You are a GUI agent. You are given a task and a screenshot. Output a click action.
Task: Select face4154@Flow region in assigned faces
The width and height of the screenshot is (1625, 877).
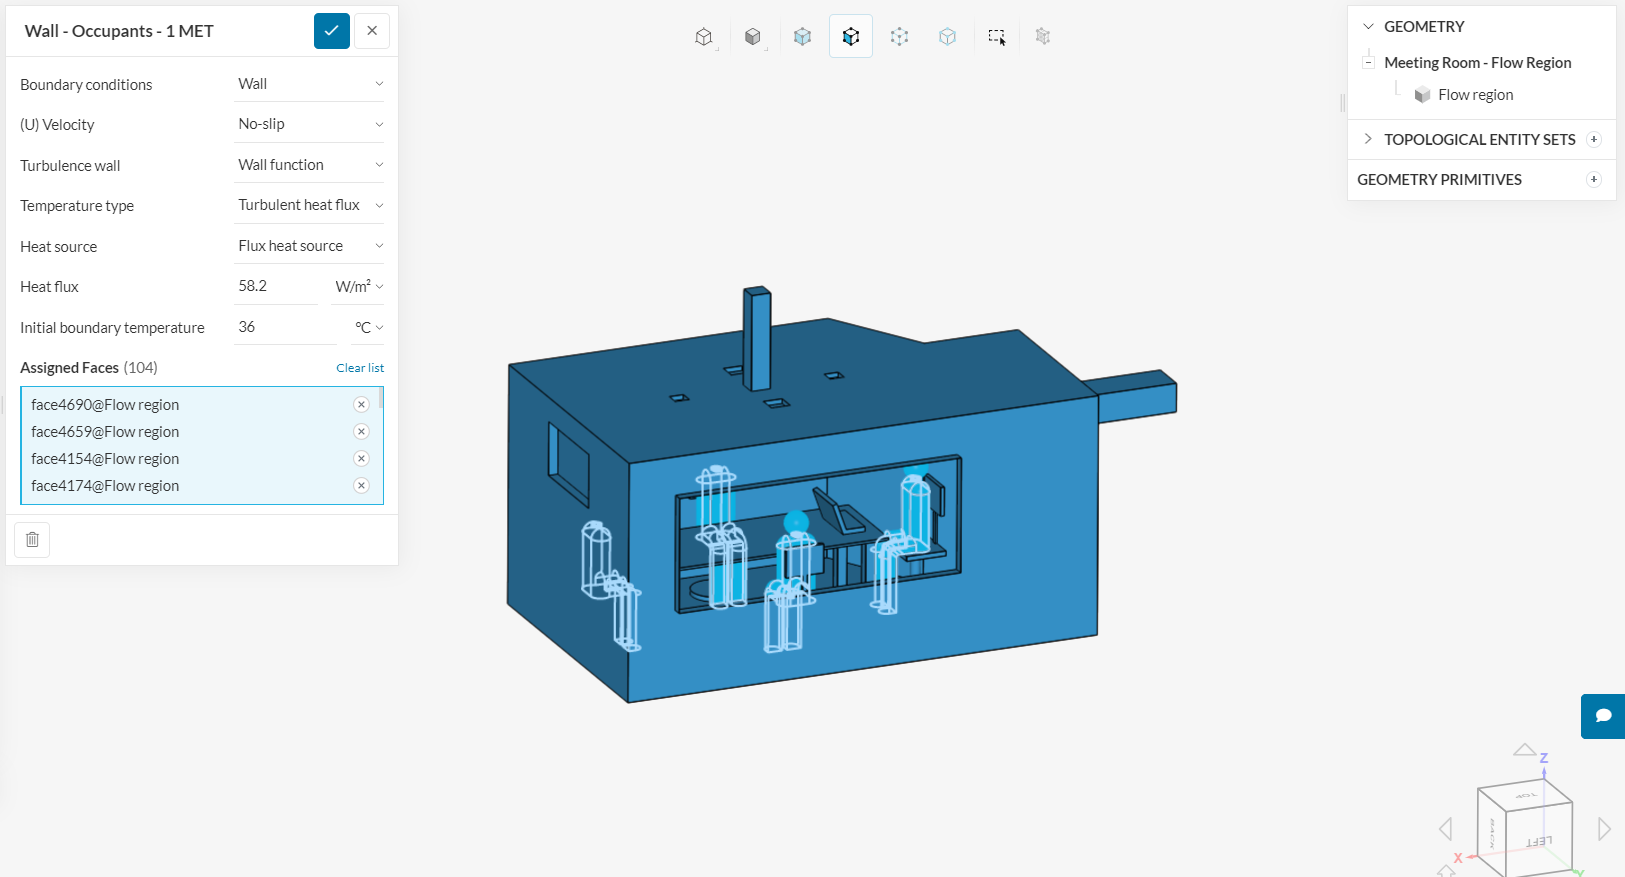pyautogui.click(x=105, y=459)
